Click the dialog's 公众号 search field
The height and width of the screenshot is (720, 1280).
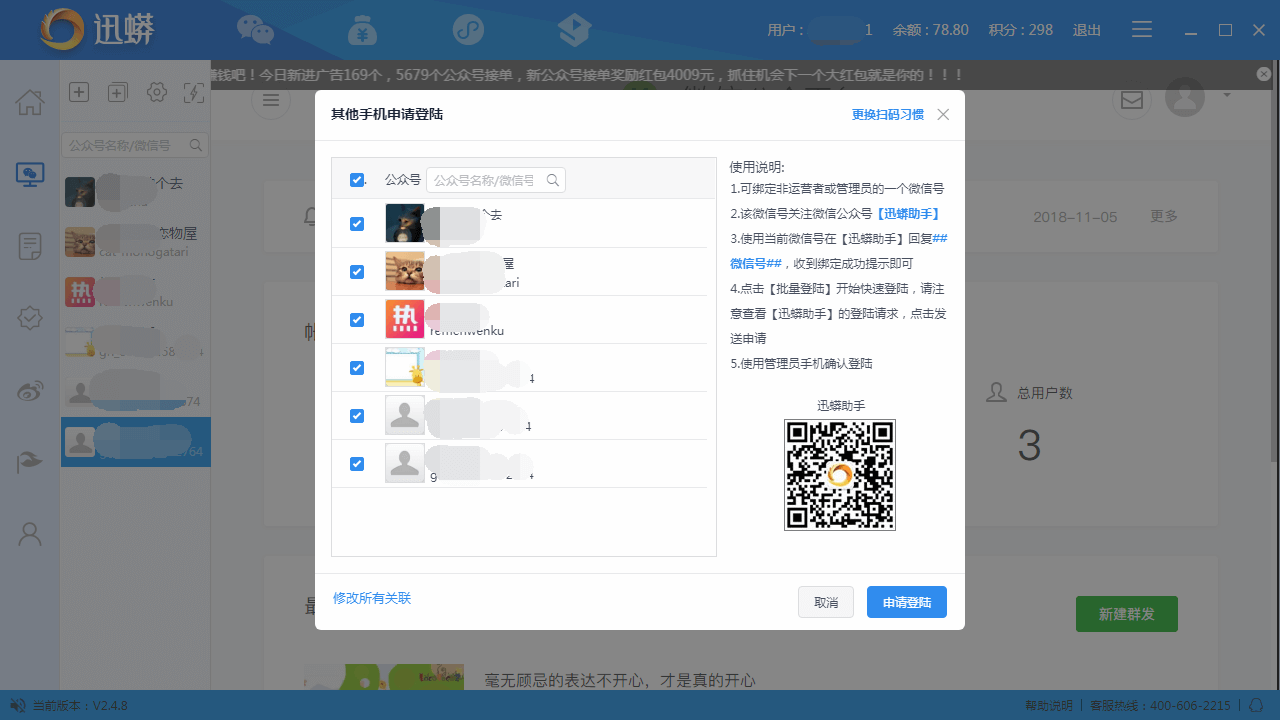pos(487,180)
